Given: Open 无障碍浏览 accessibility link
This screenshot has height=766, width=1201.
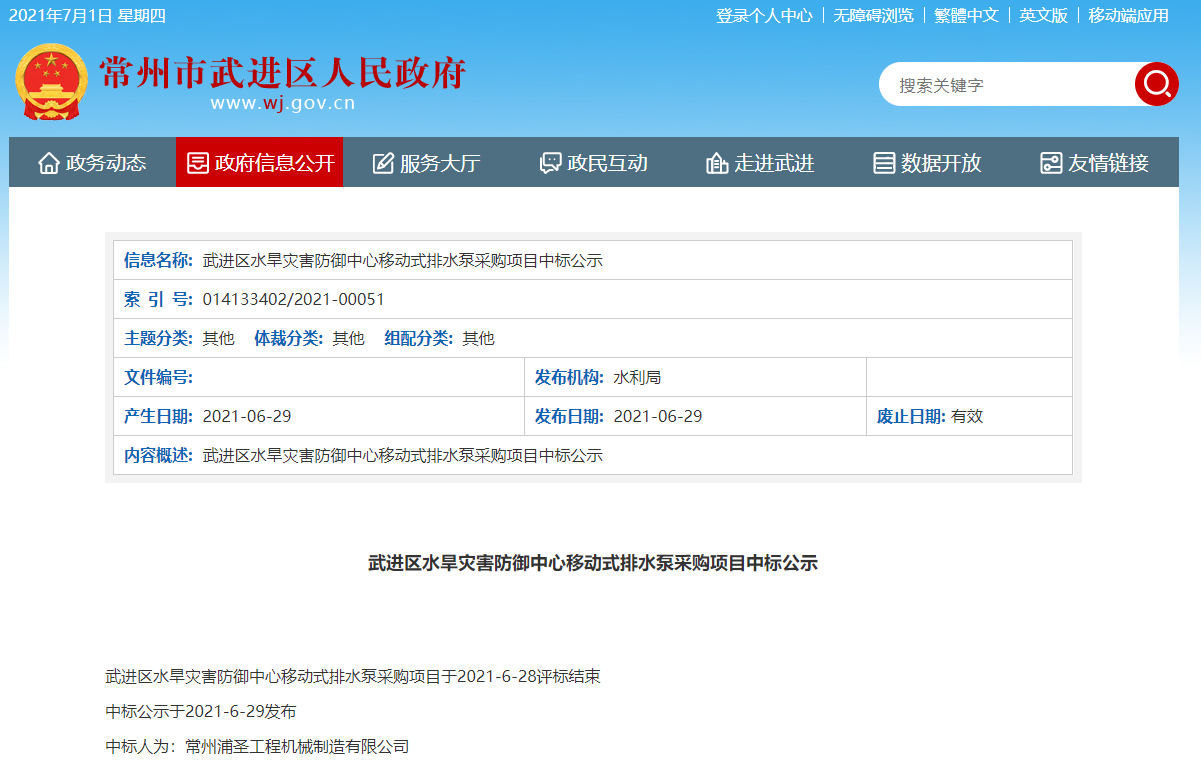Looking at the screenshot, I should coord(873,15).
